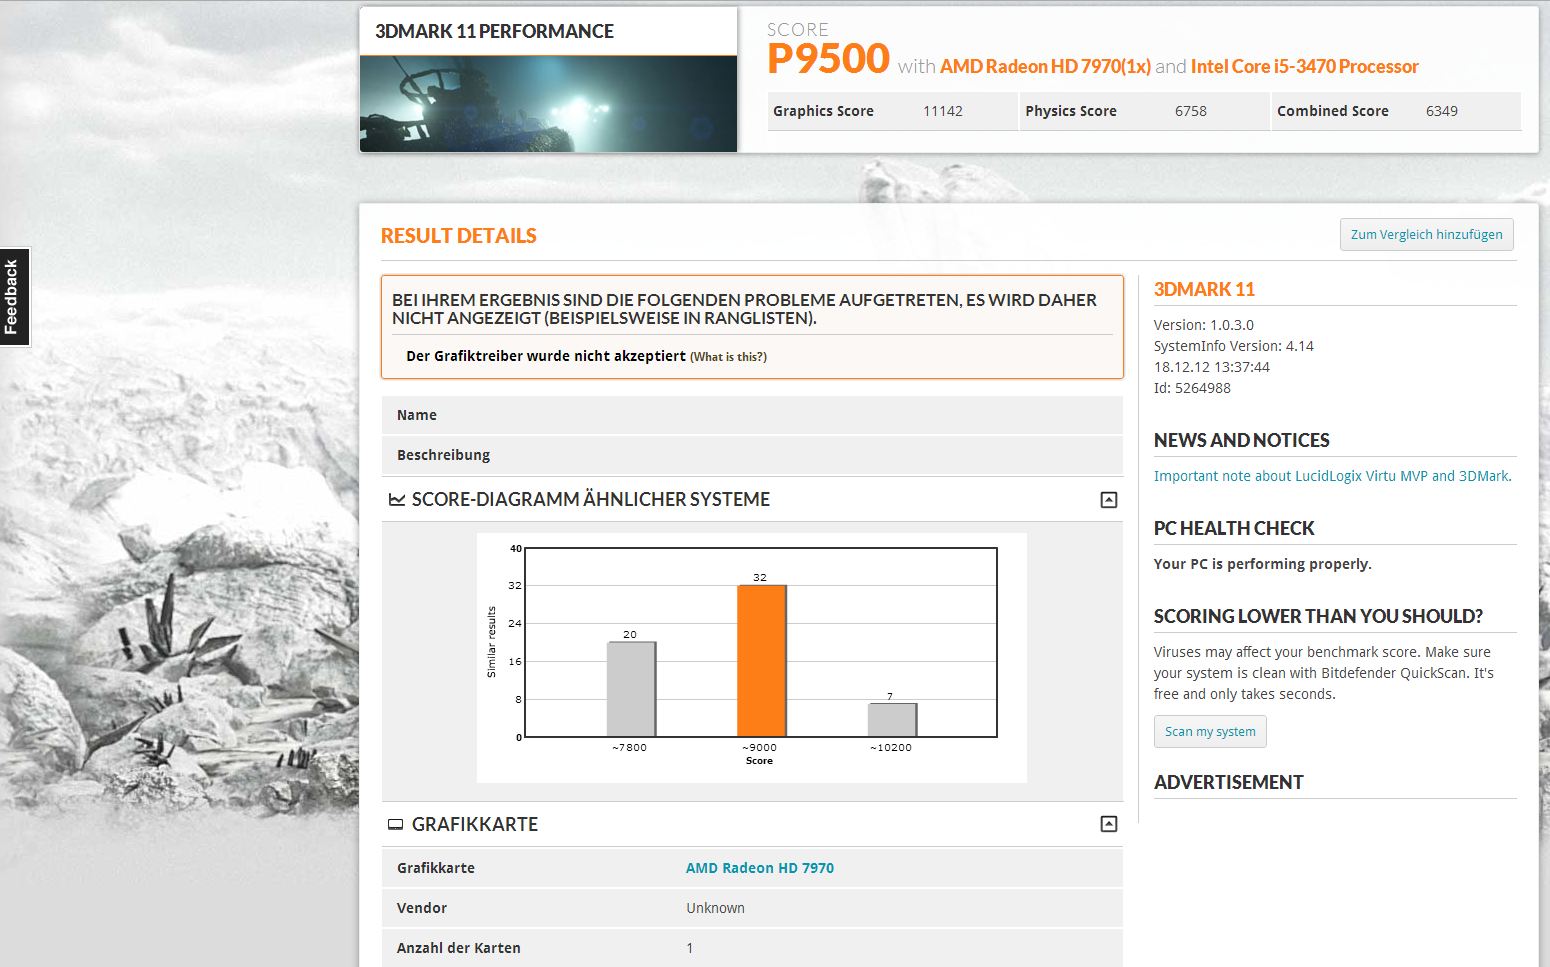
Task: Click the graphics card icon beside Grafikkarte heading
Action: pos(396,824)
